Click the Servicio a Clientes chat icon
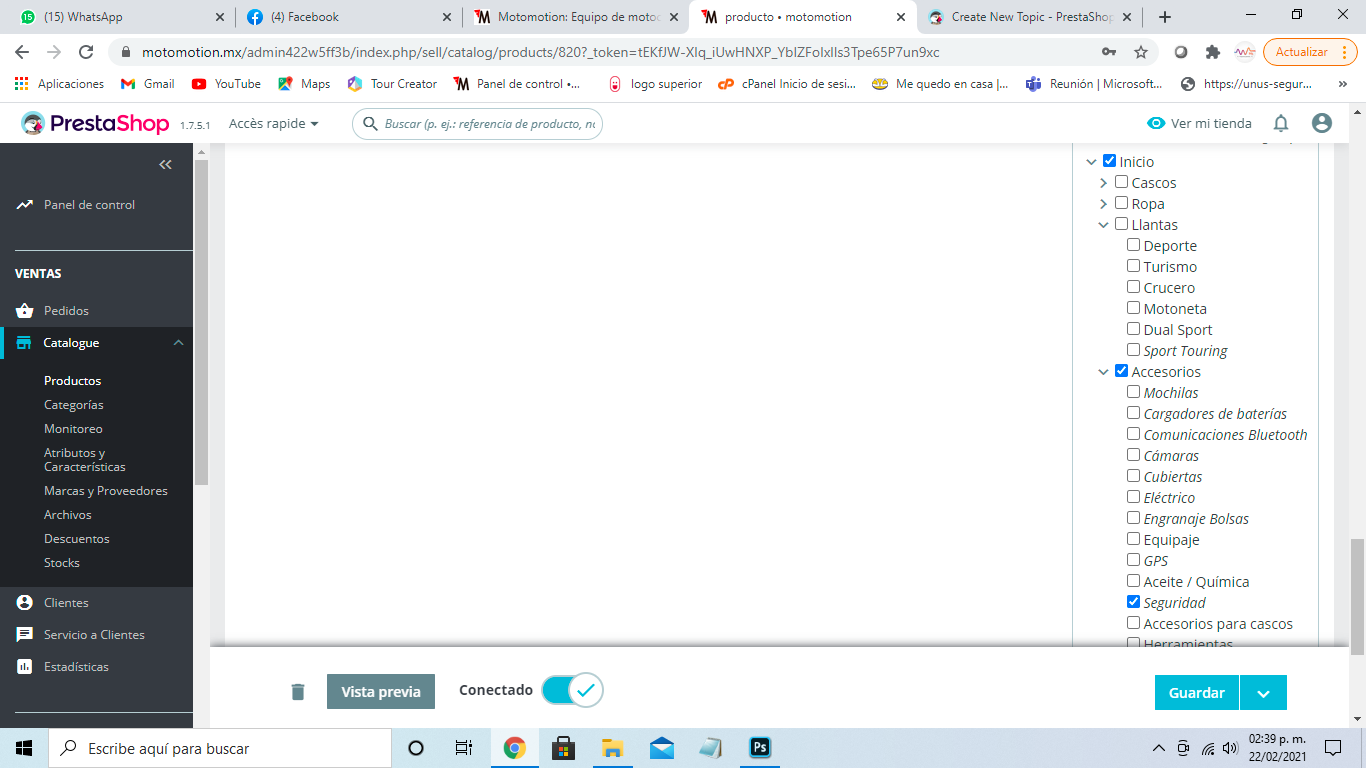 pyautogui.click(x=25, y=635)
